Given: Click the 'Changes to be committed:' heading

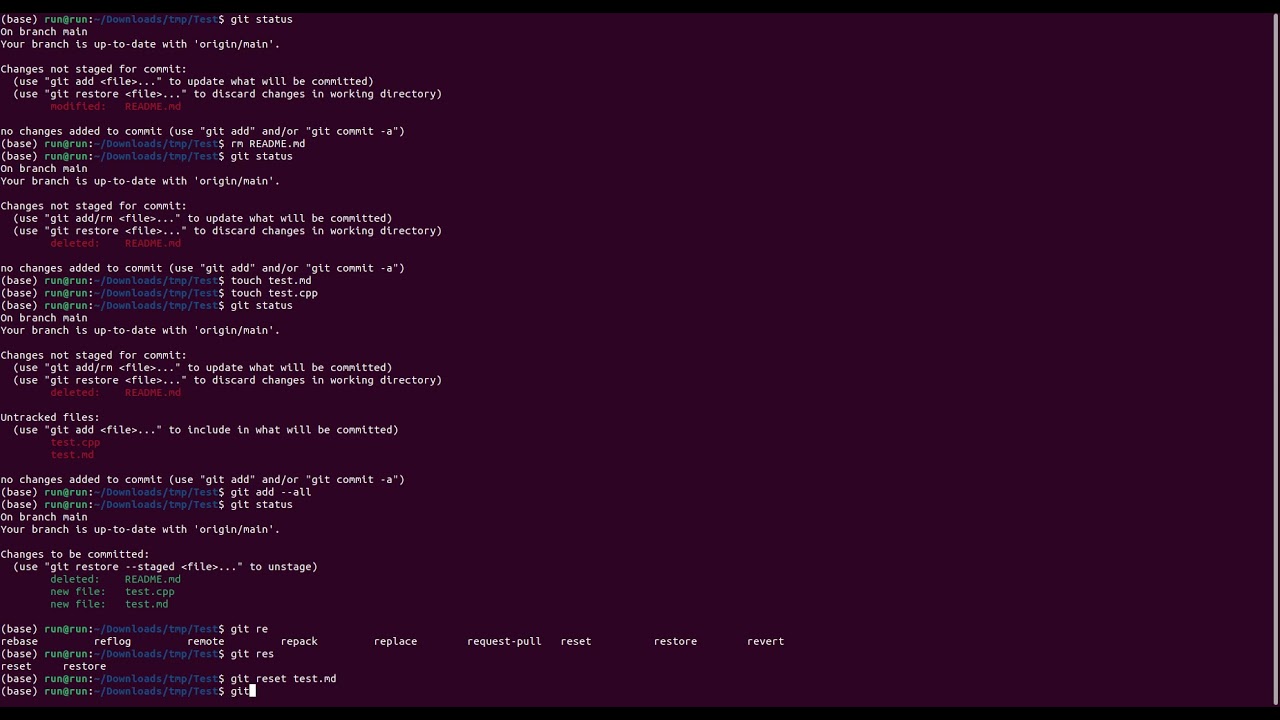Looking at the screenshot, I should (x=74, y=554).
